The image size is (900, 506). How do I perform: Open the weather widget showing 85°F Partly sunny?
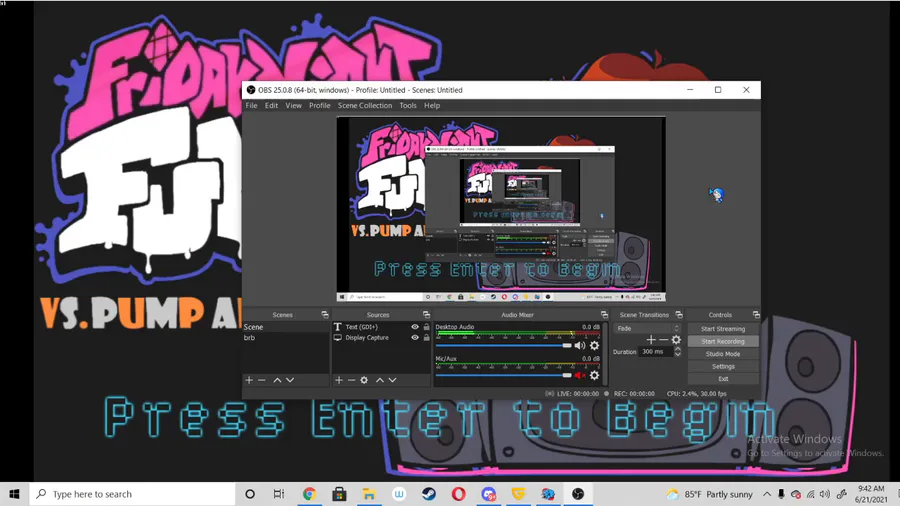[x=709, y=494]
